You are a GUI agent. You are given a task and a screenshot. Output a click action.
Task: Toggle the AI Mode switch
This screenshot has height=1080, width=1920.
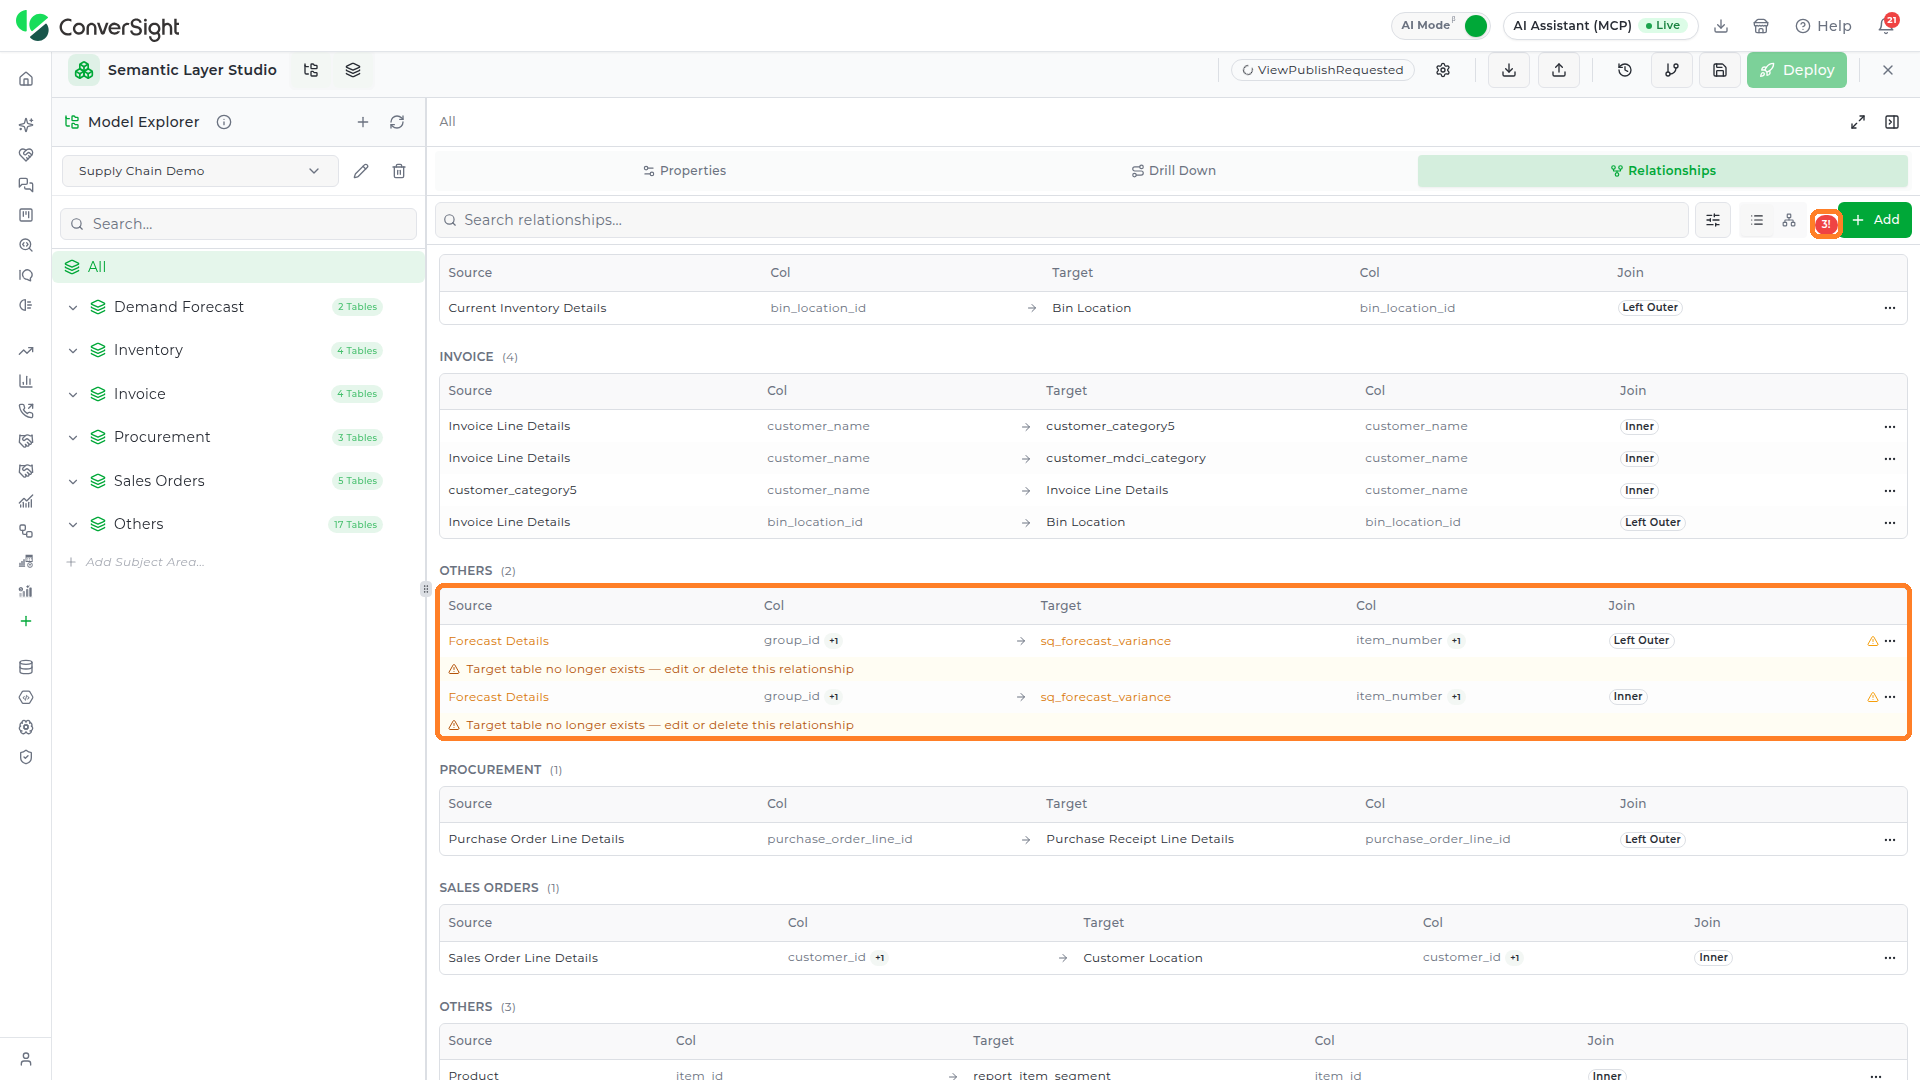1475,26
